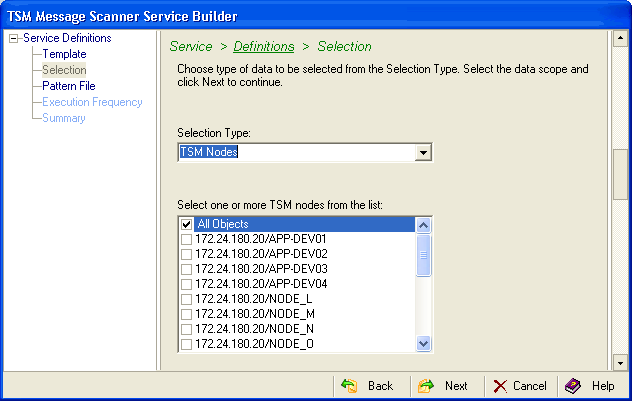This screenshot has width=632, height=401.
Task: Click the purple Help book icon
Action: click(573, 386)
